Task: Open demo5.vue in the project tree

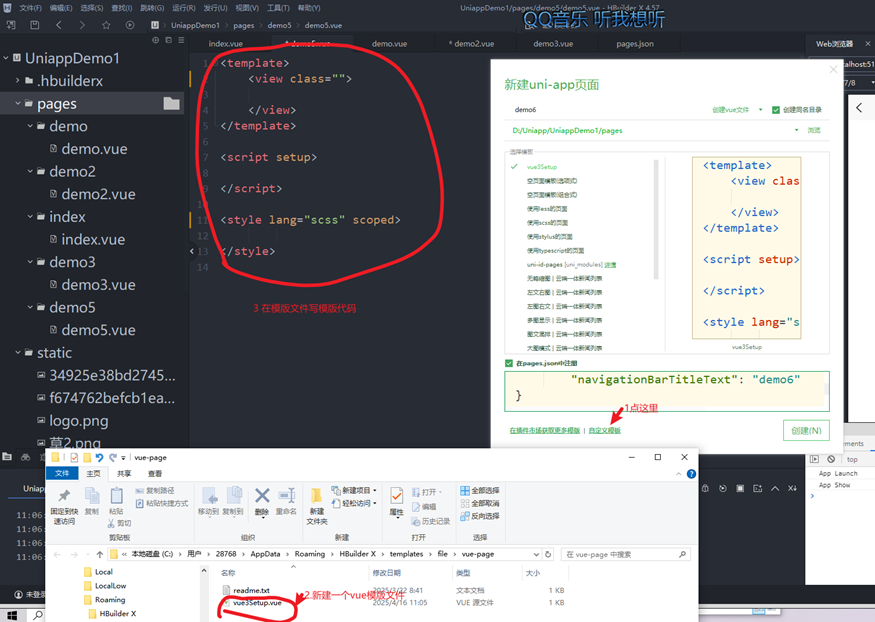Action: pos(98,330)
